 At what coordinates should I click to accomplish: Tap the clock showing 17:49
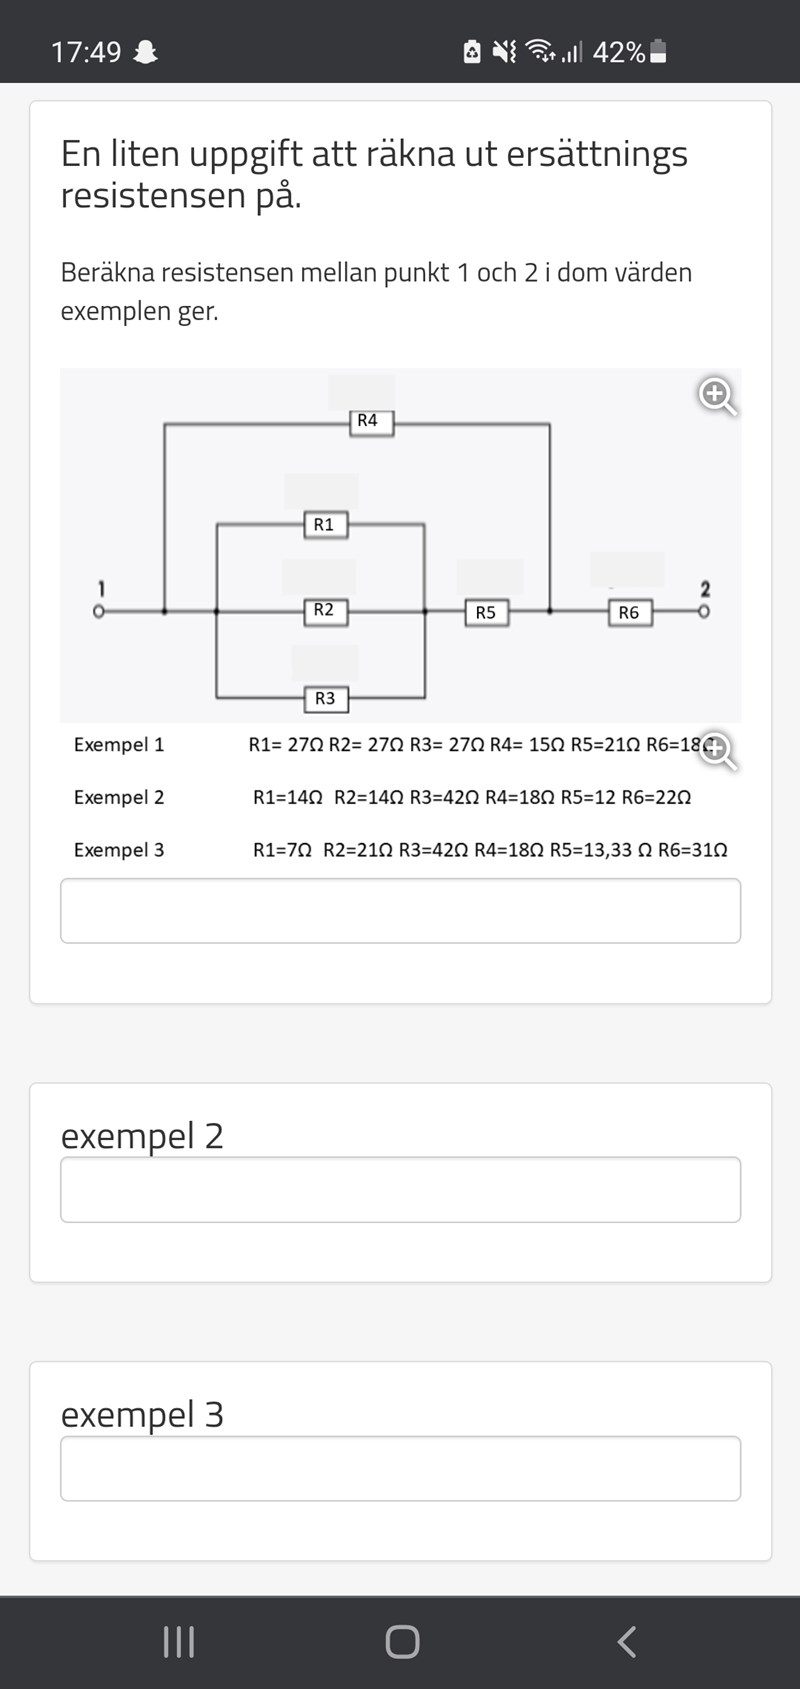pos(86,52)
